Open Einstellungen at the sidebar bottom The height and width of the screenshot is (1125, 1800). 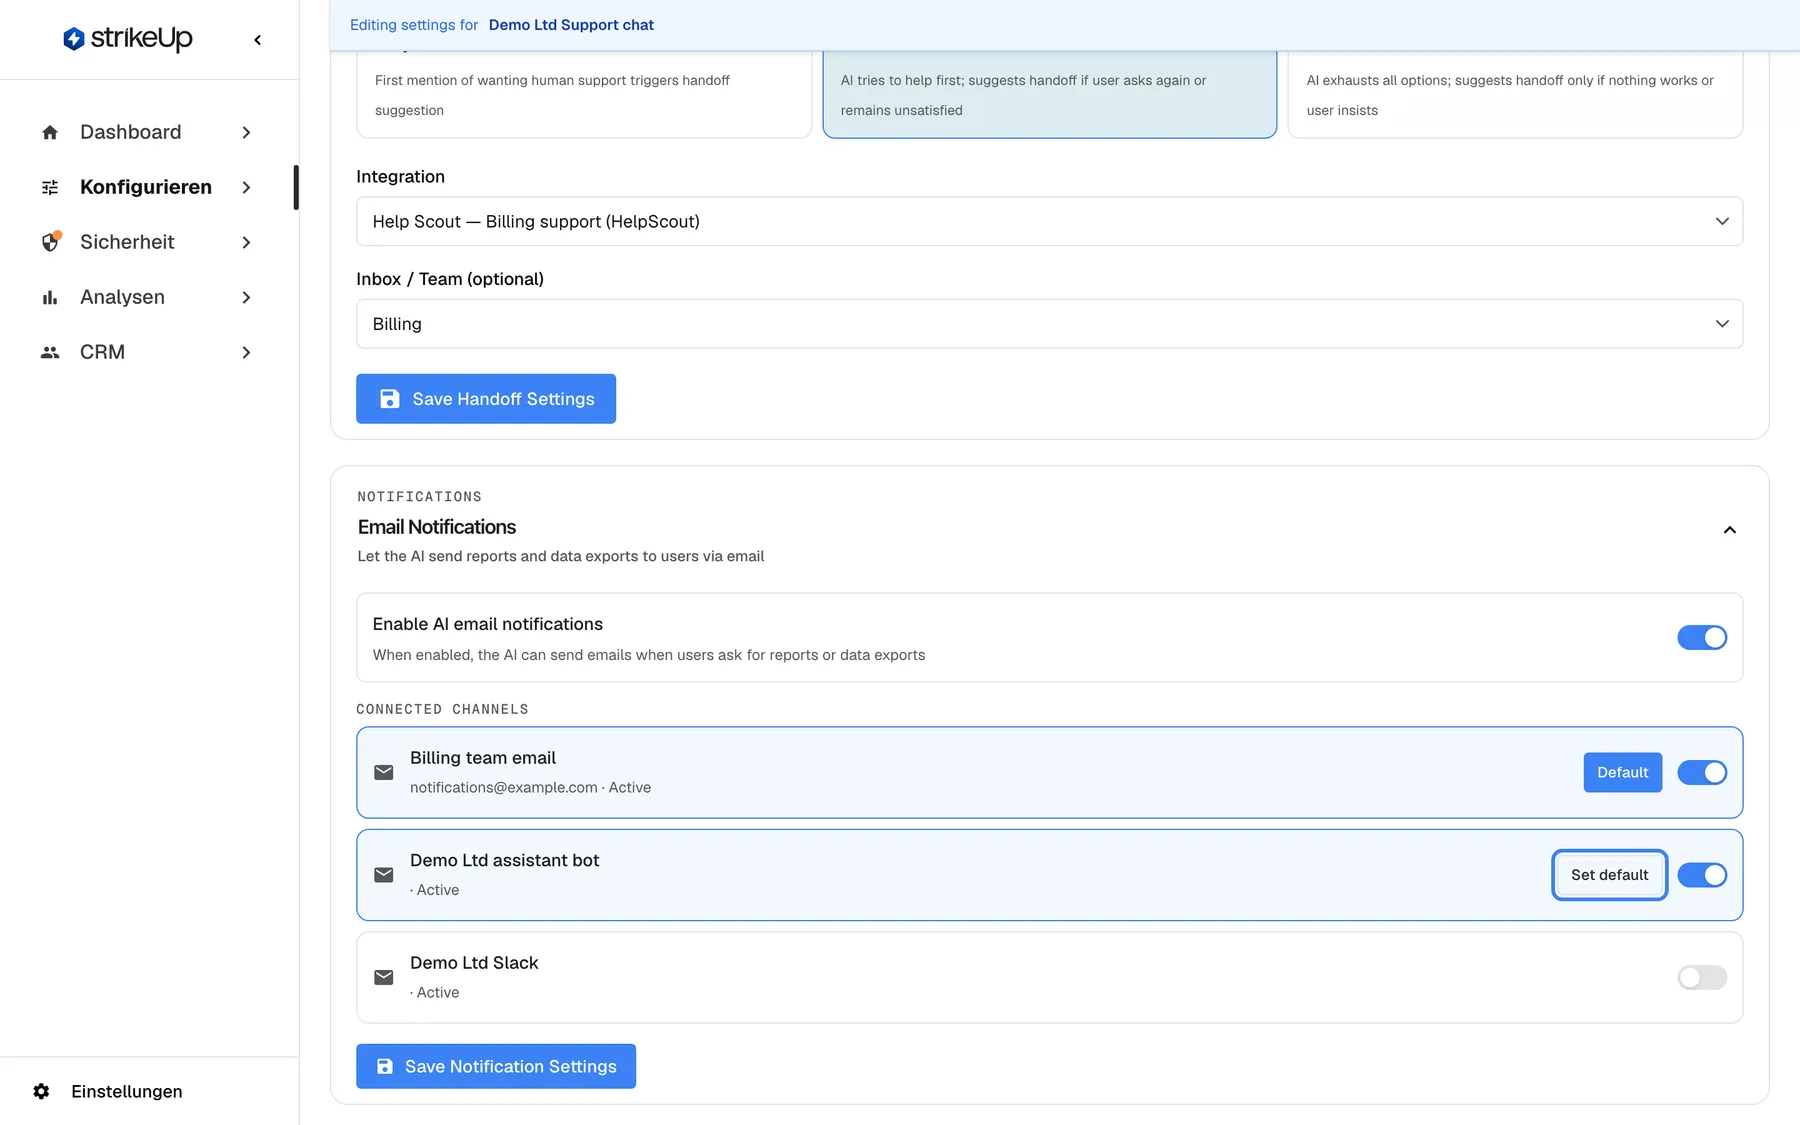108,1091
